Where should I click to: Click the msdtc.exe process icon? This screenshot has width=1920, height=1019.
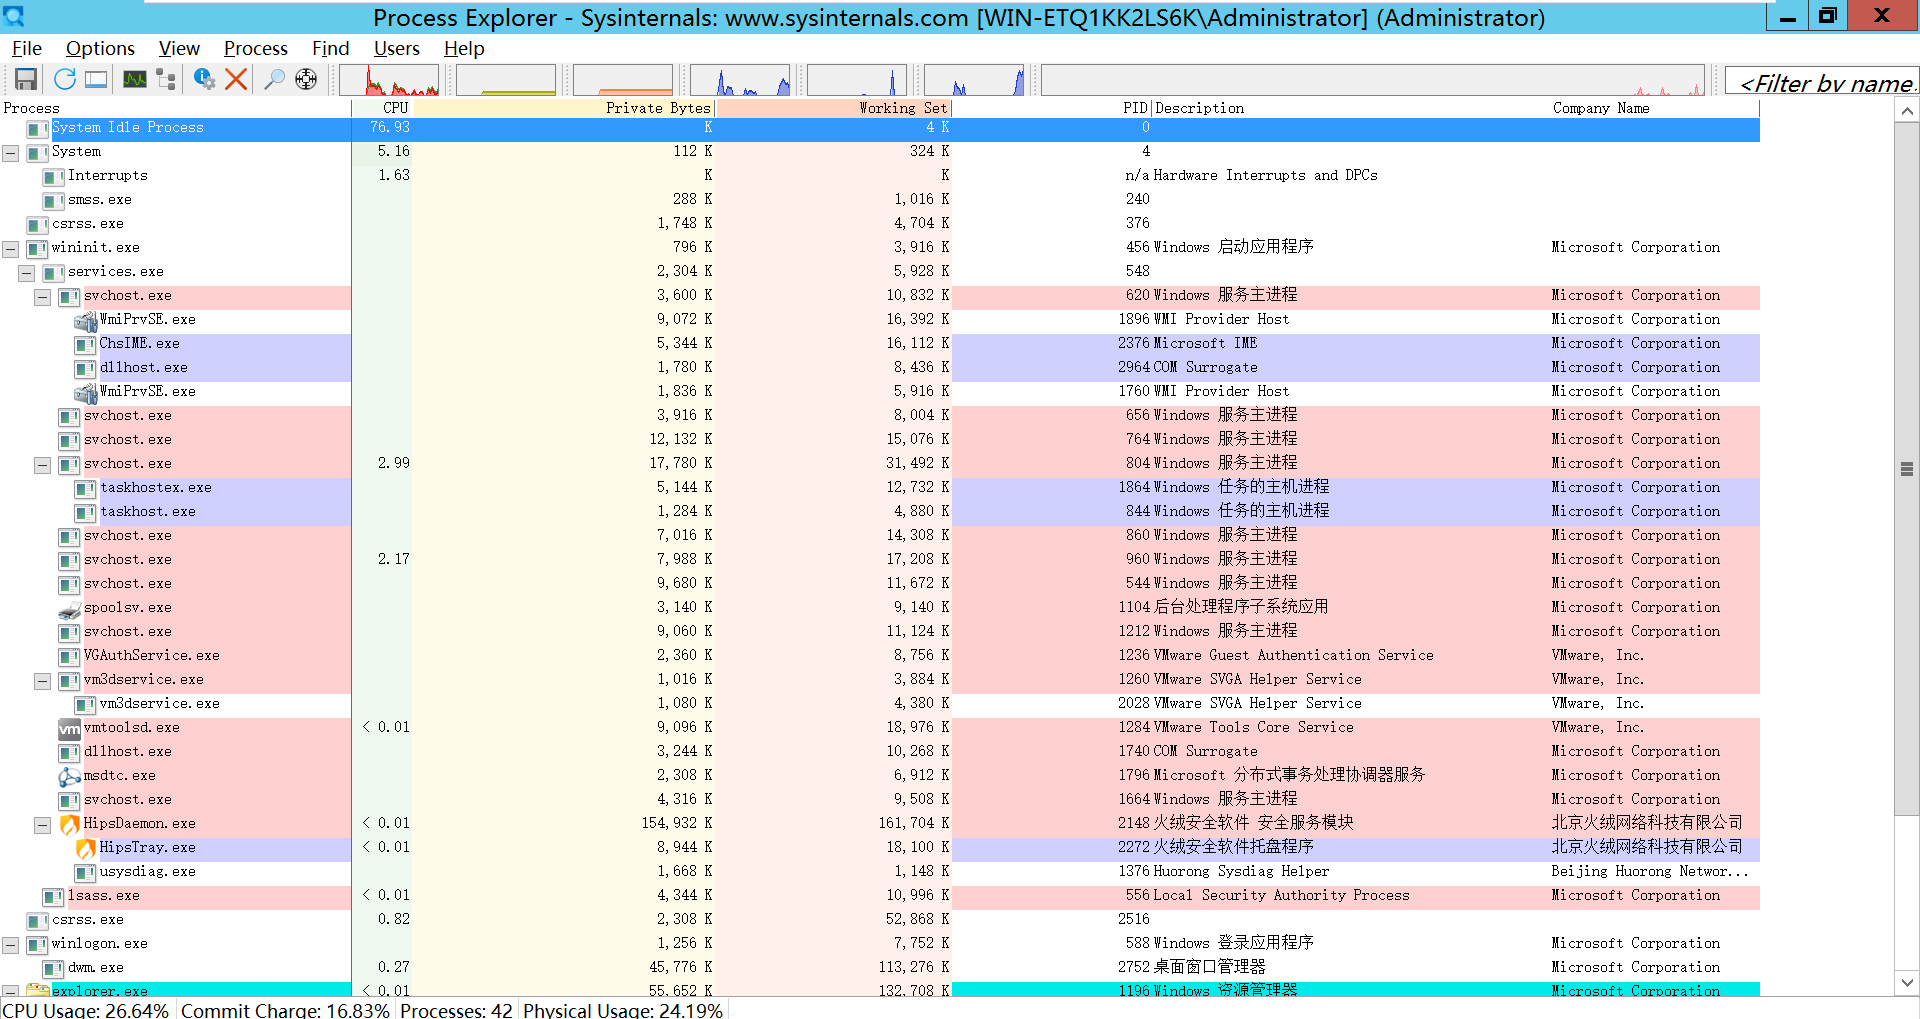(x=70, y=777)
